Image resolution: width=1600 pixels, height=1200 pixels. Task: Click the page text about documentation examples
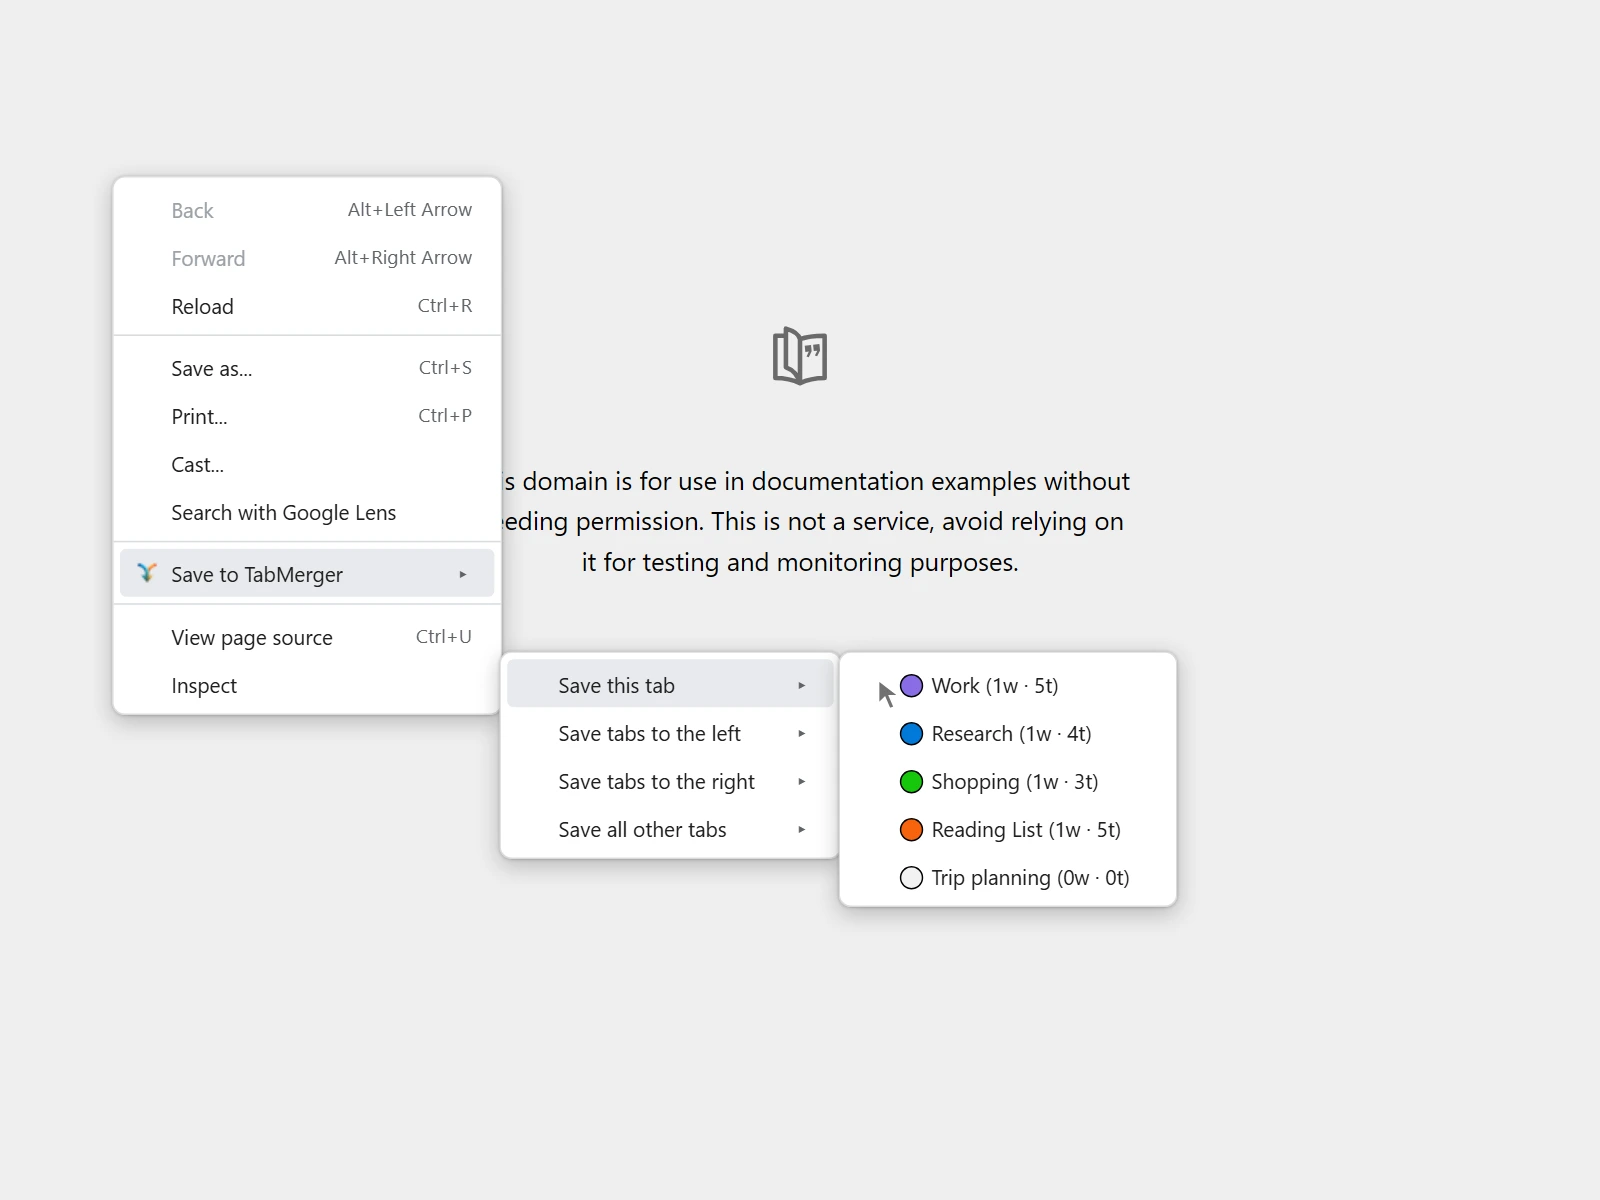(x=815, y=522)
